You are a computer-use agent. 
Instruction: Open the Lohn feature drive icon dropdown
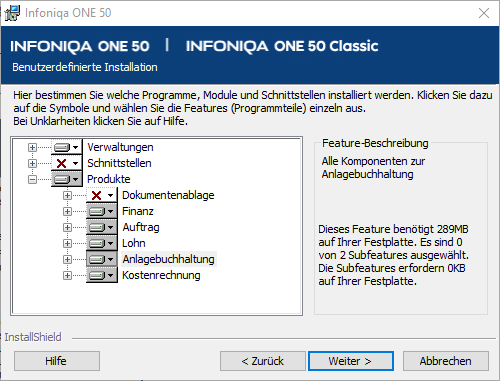click(x=102, y=243)
